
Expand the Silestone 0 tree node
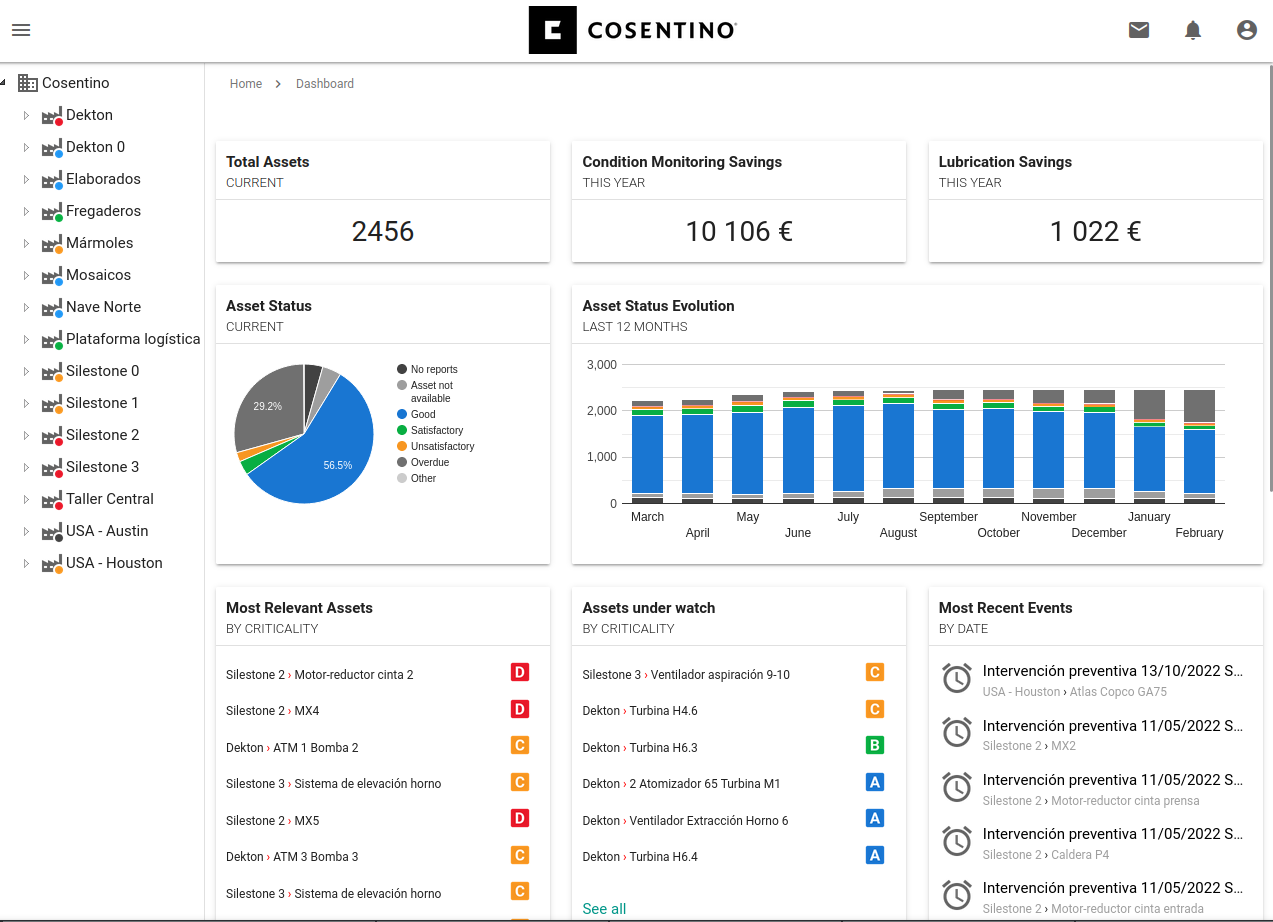(27, 371)
